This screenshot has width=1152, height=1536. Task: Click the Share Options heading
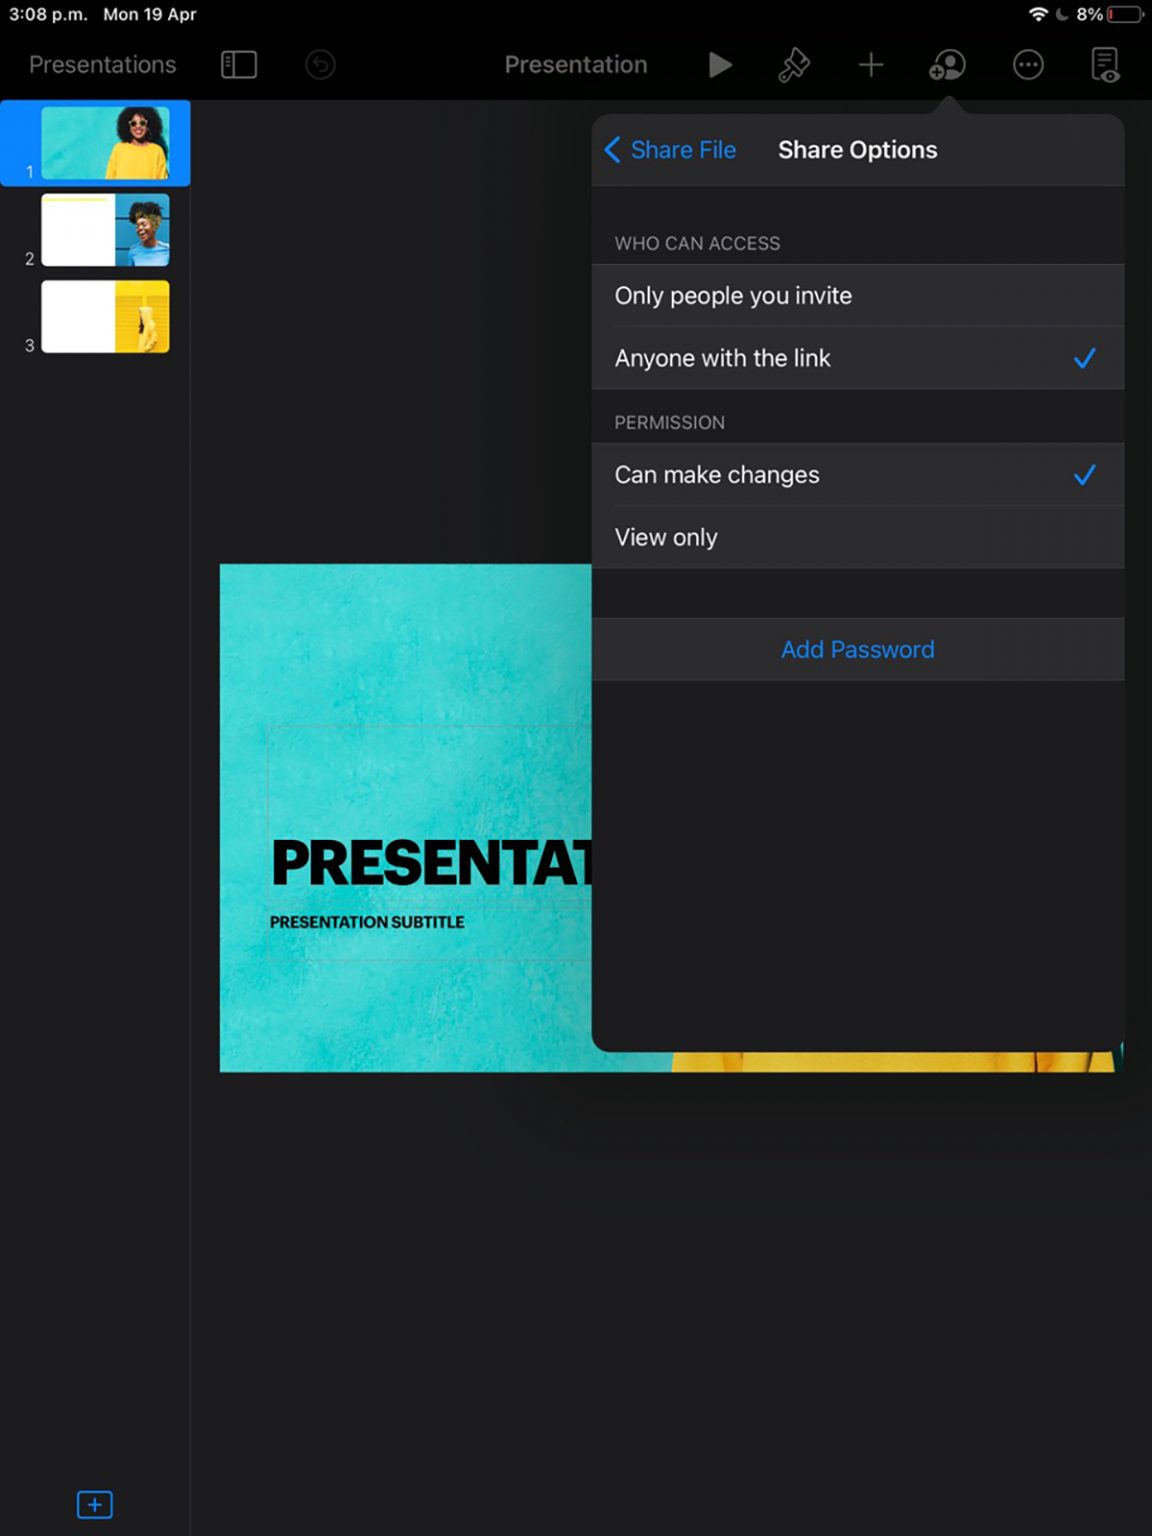[x=857, y=149]
